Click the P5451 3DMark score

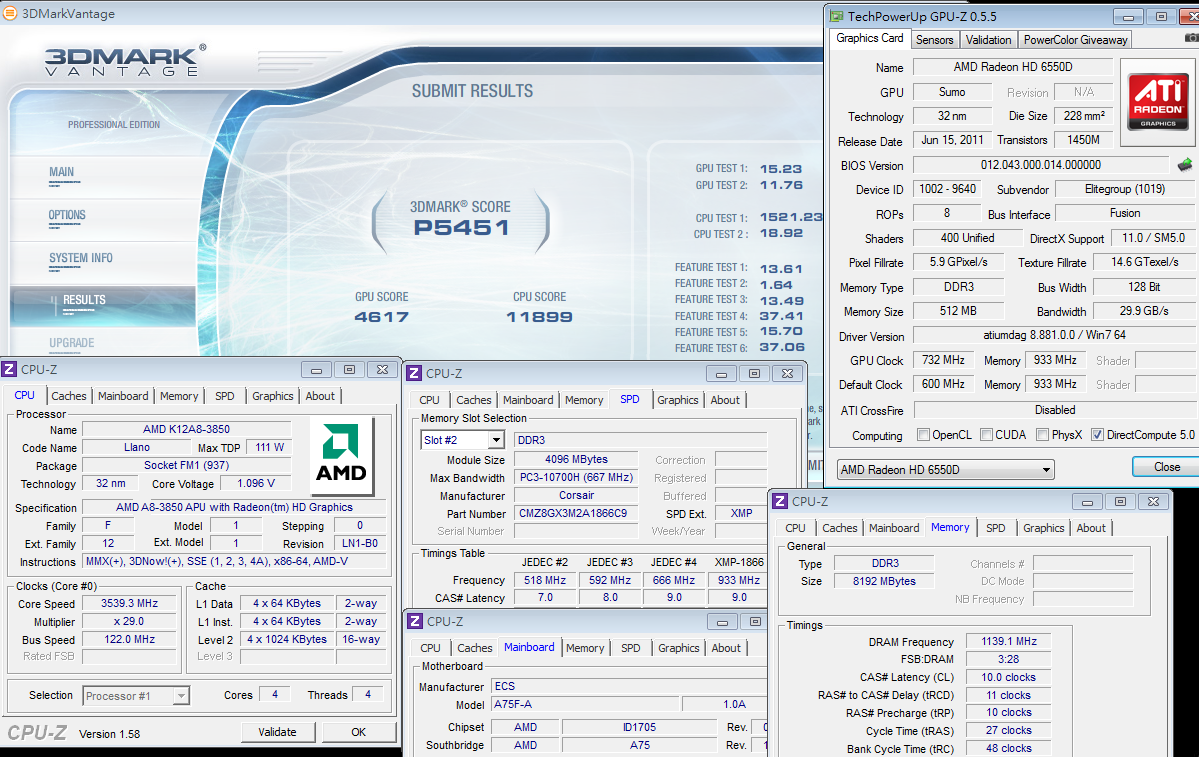461,227
